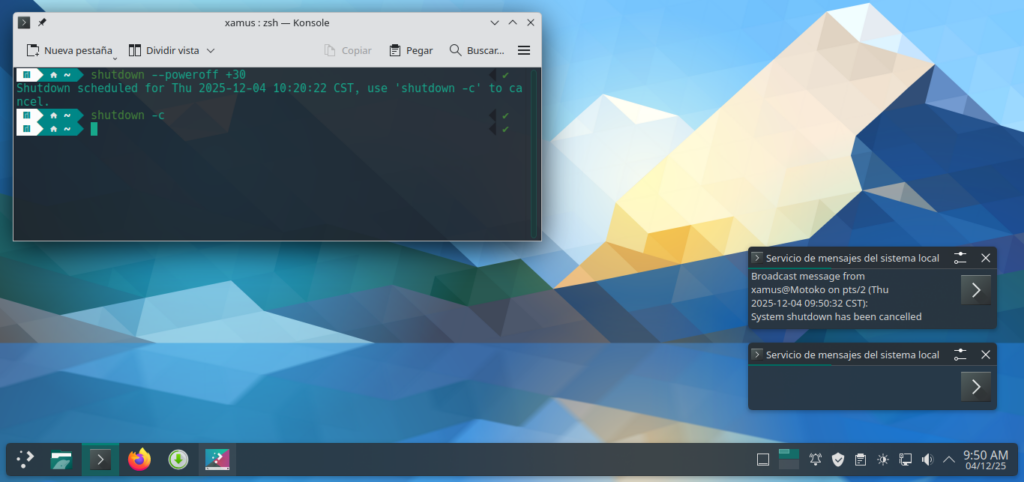The height and width of the screenshot is (482, 1024).
Task: Click Pegar to paste into the terminal
Action: [411, 50]
